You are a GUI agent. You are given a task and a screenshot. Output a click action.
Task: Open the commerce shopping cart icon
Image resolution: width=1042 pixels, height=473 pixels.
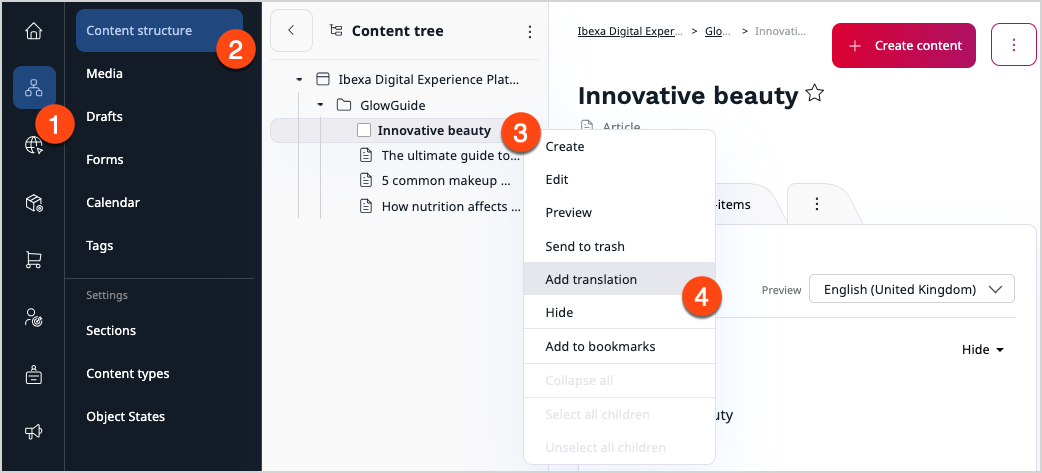coord(34,260)
